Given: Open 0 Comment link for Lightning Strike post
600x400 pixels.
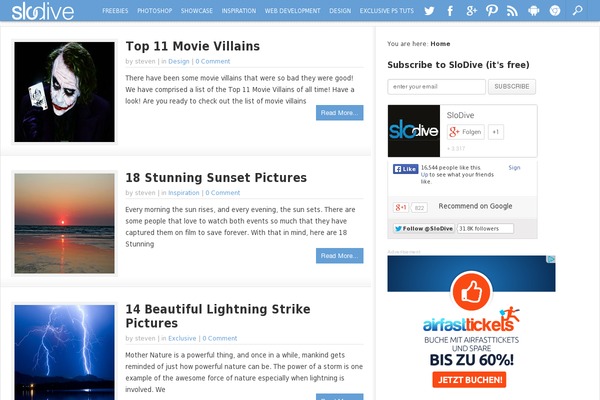Looking at the screenshot, I should [220, 338].
